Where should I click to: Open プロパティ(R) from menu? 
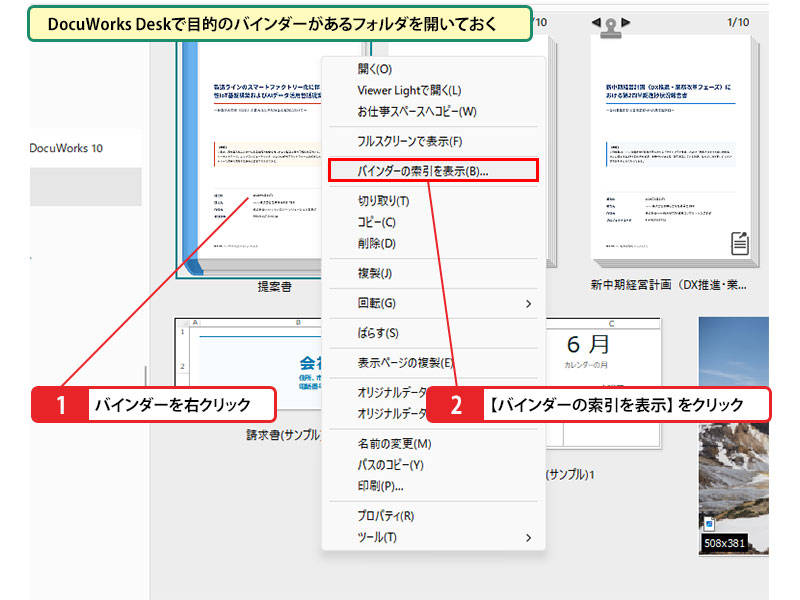386,516
